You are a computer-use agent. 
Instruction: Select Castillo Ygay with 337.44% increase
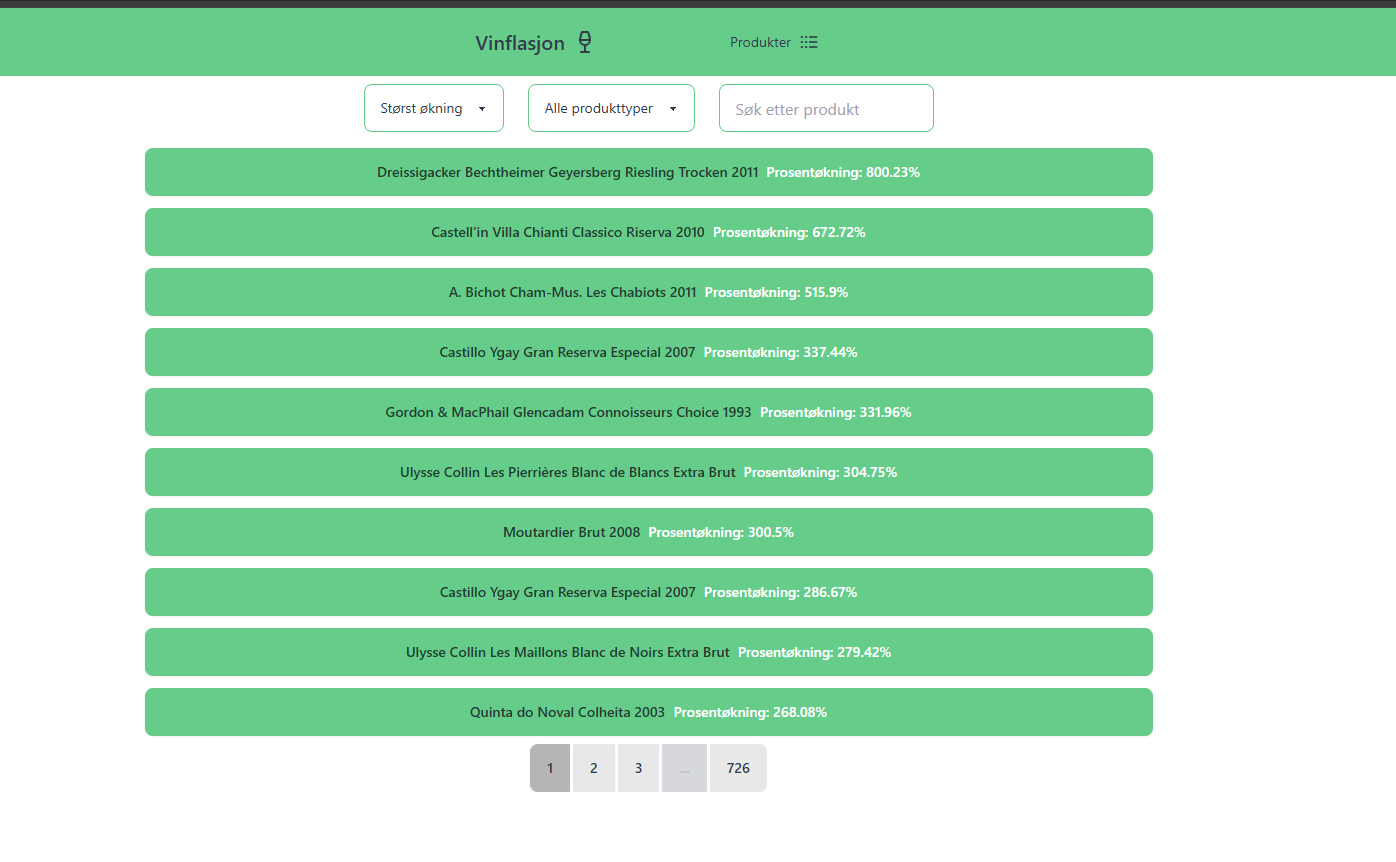coord(648,352)
